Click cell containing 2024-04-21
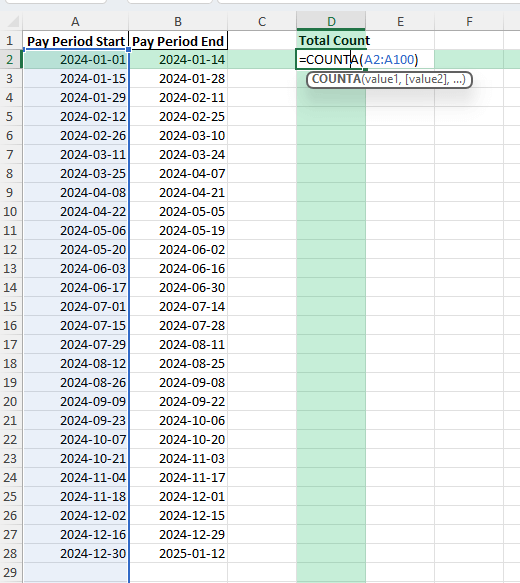The image size is (520, 583). click(178, 192)
